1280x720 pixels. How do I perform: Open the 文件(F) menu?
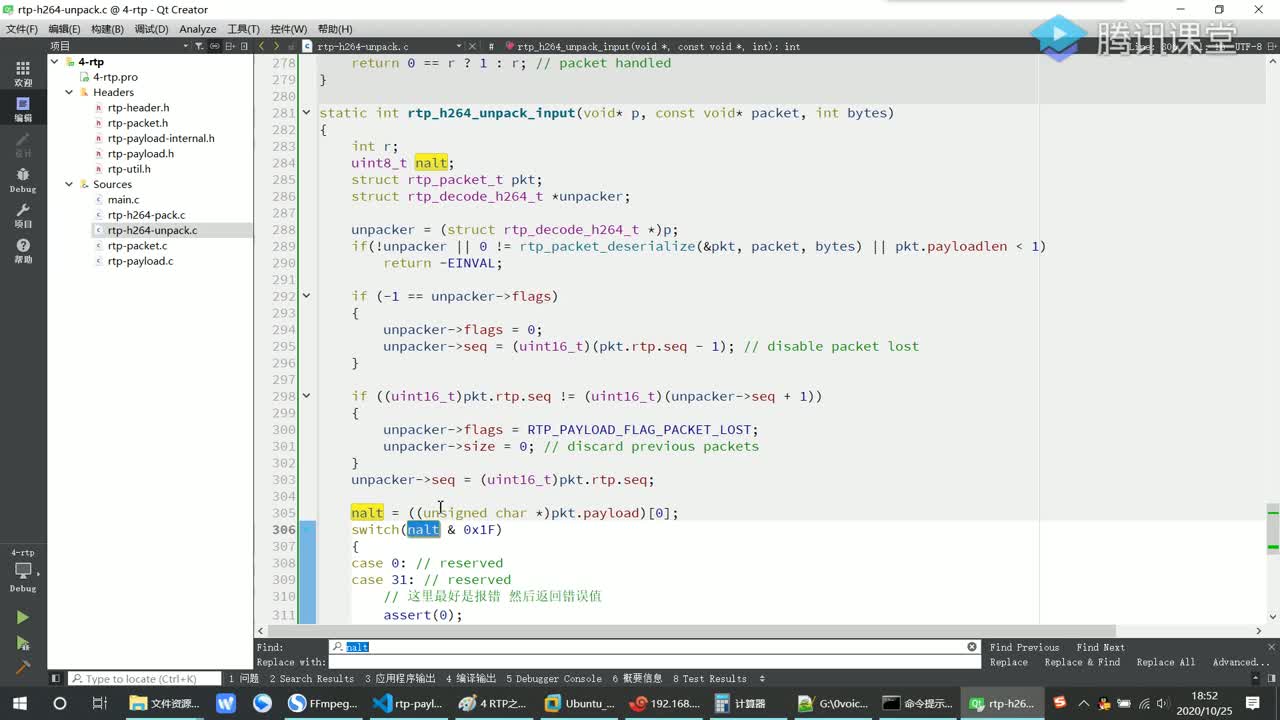point(22,29)
